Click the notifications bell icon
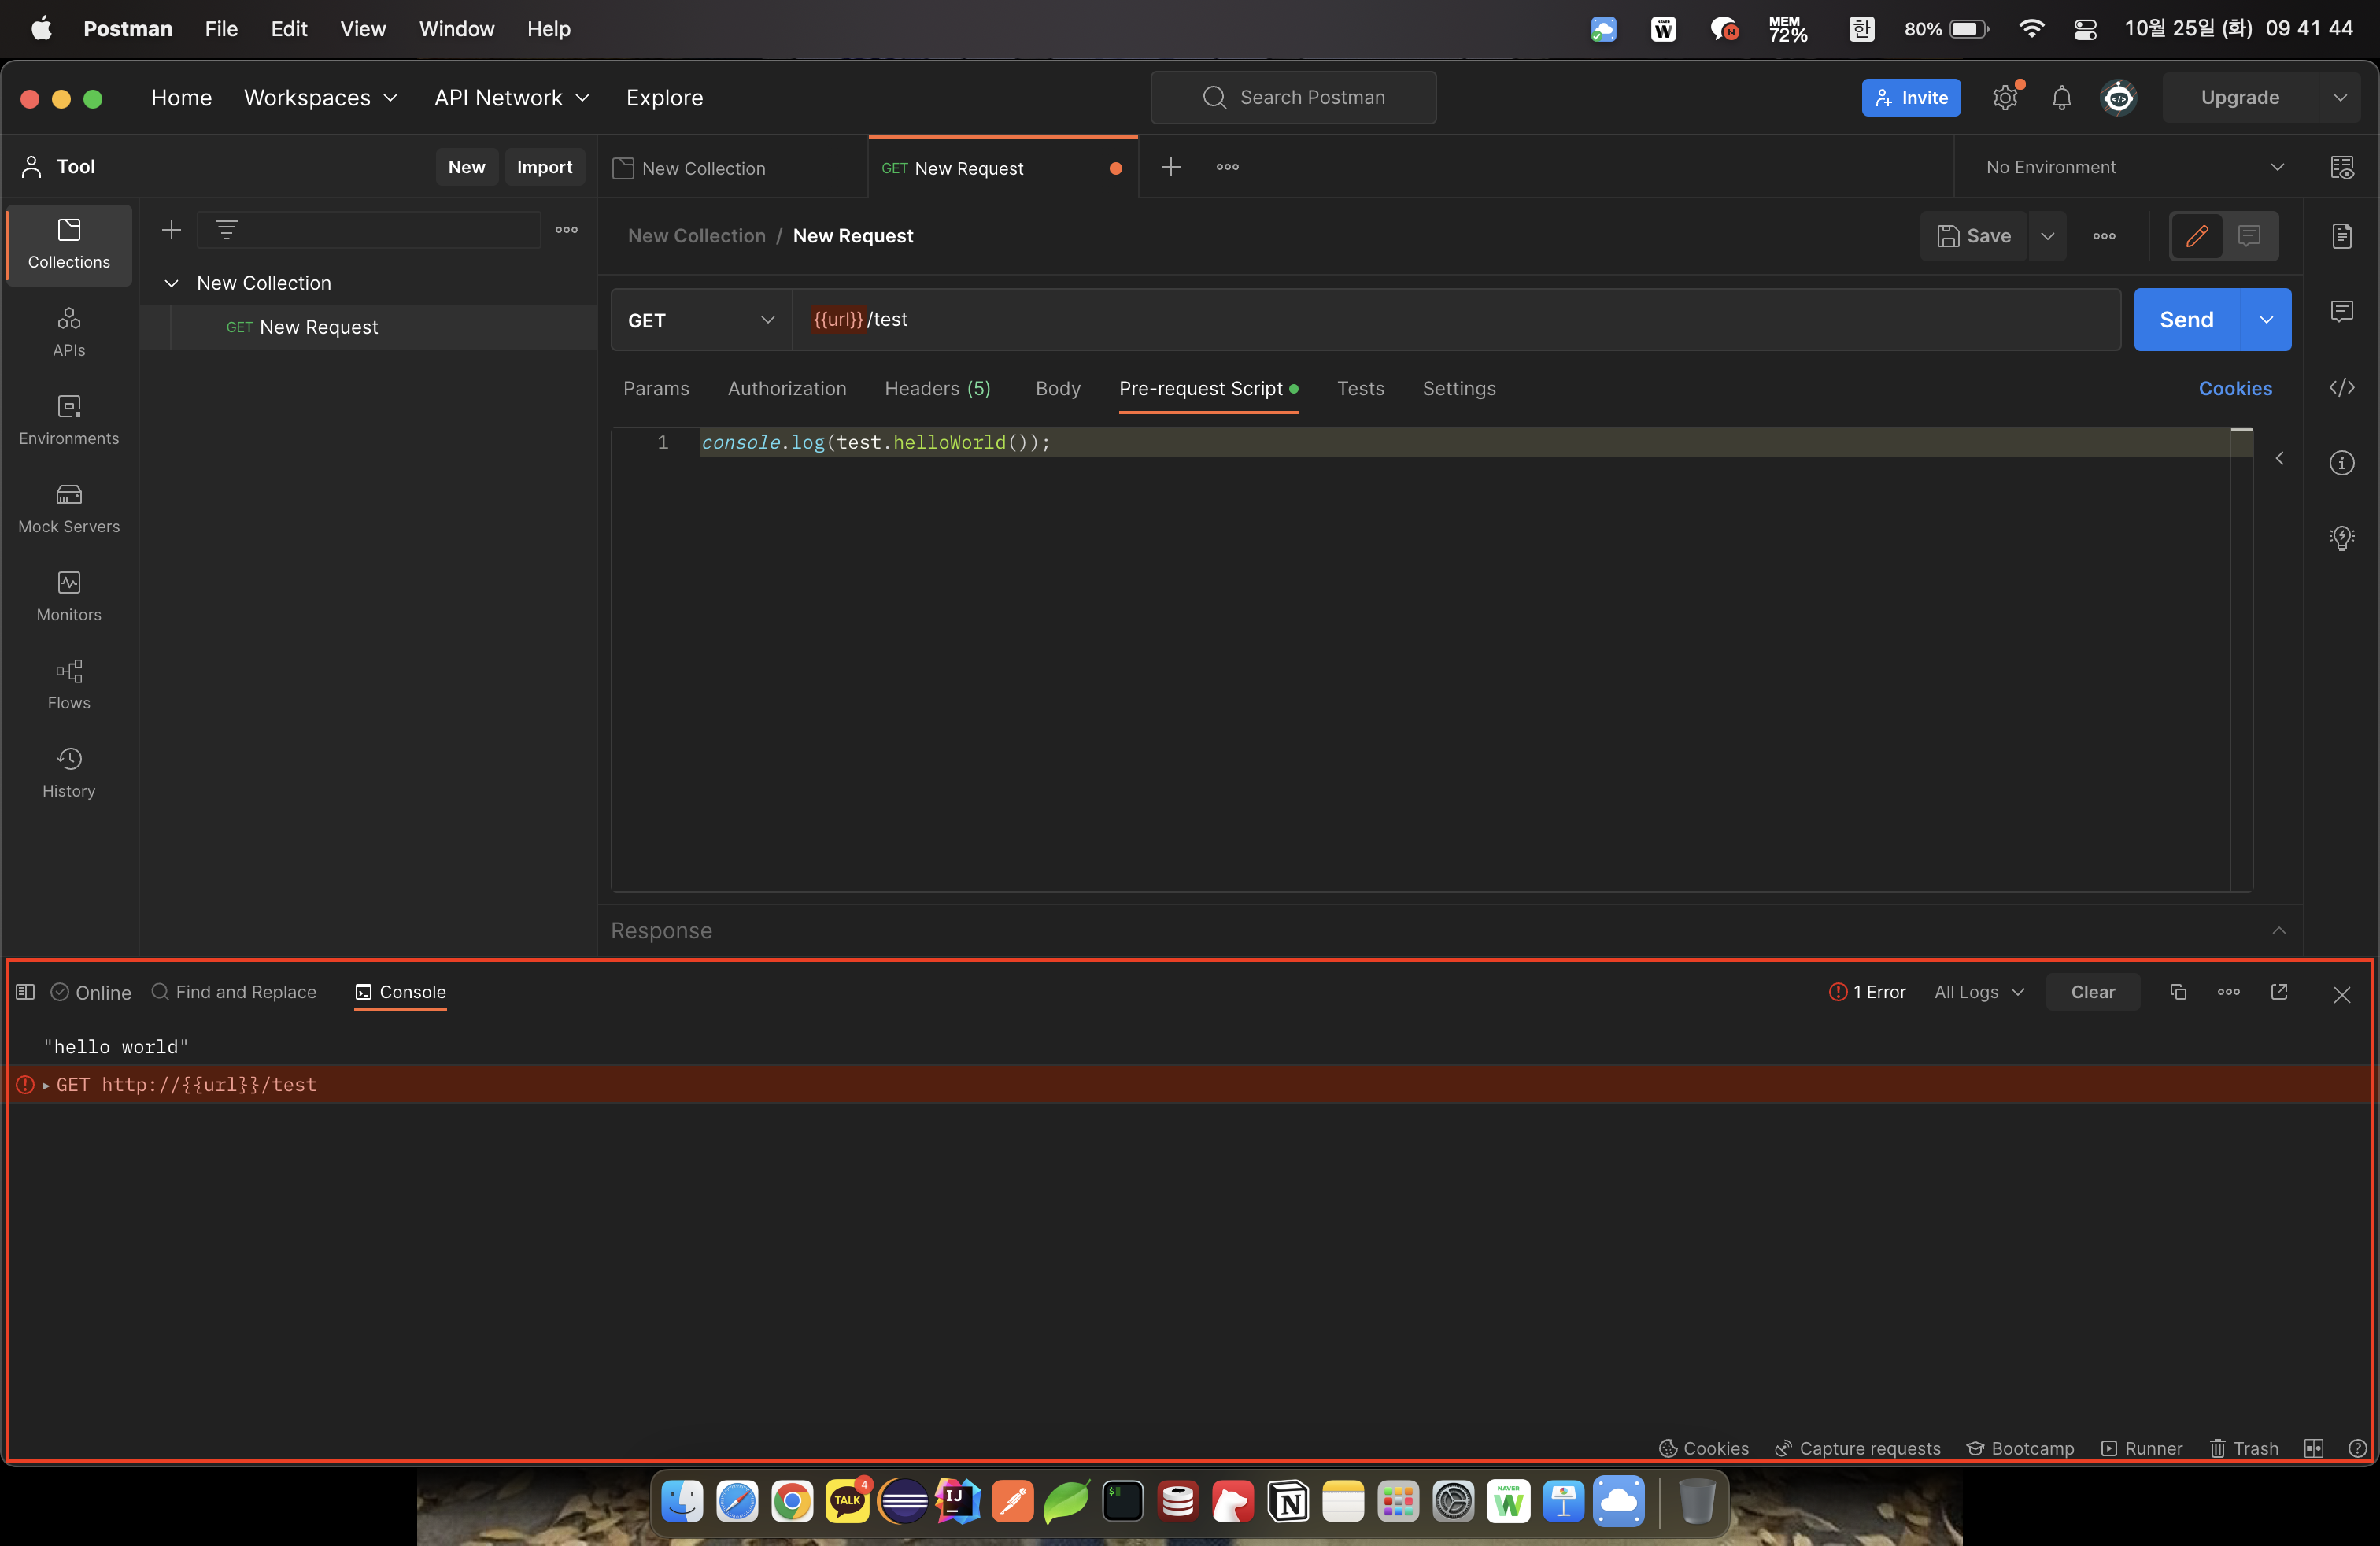2380x1546 pixels. click(2061, 98)
